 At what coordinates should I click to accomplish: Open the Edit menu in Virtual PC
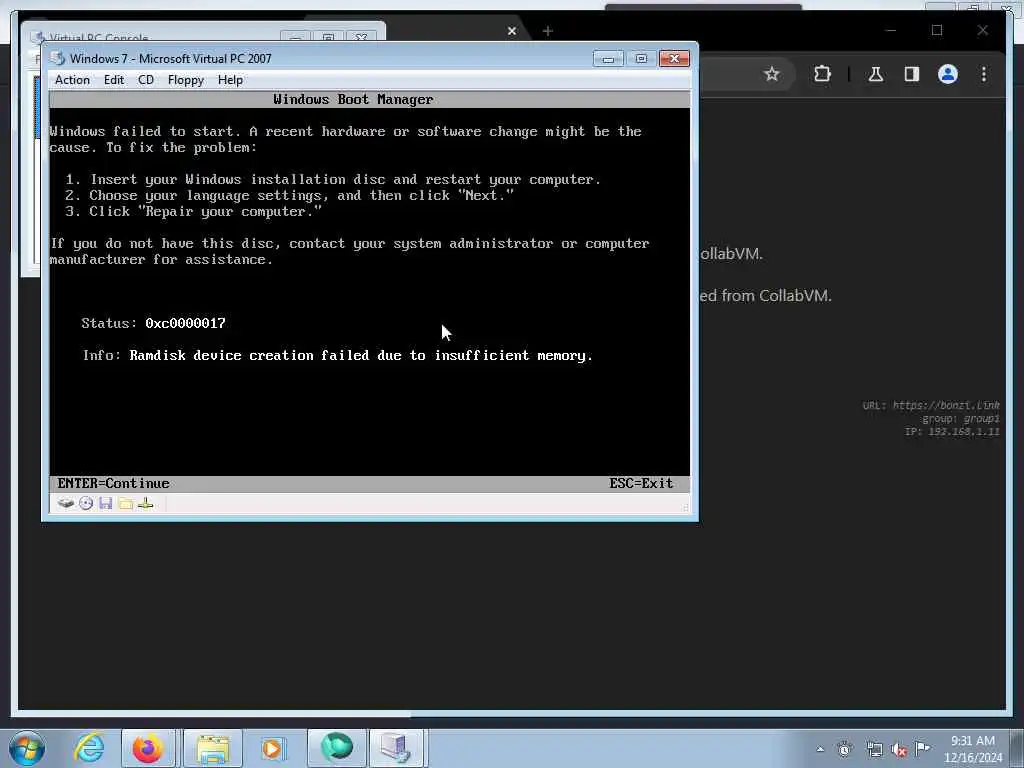[x=114, y=80]
